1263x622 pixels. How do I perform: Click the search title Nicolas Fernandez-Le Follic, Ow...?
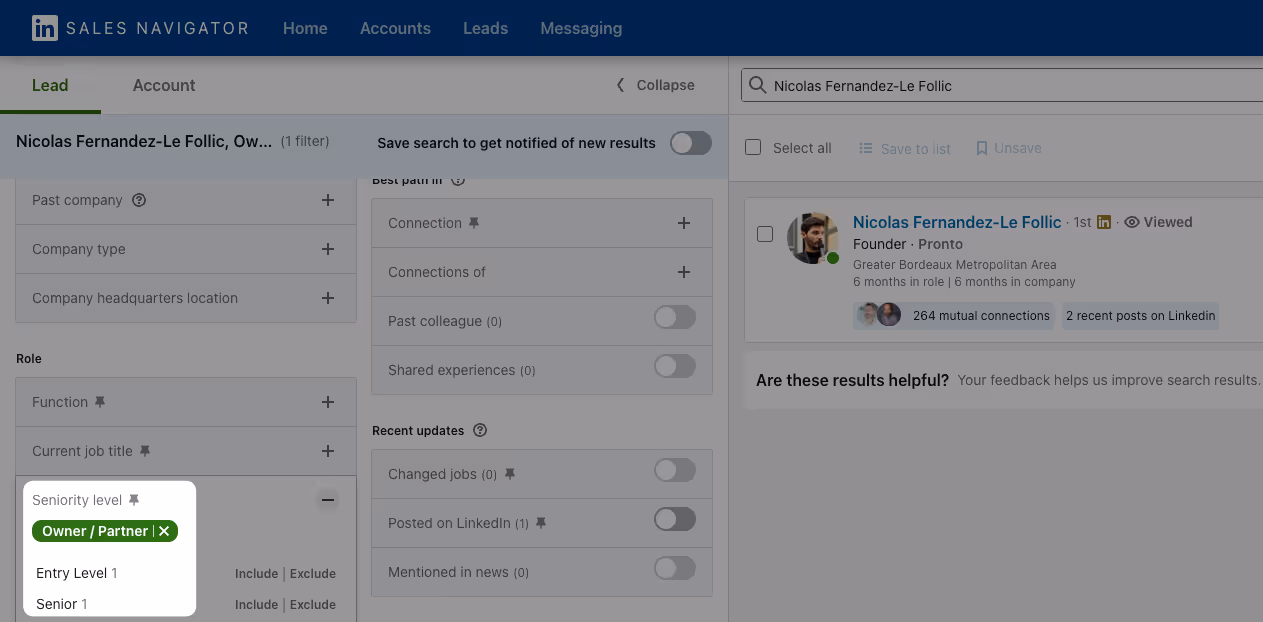click(x=144, y=142)
